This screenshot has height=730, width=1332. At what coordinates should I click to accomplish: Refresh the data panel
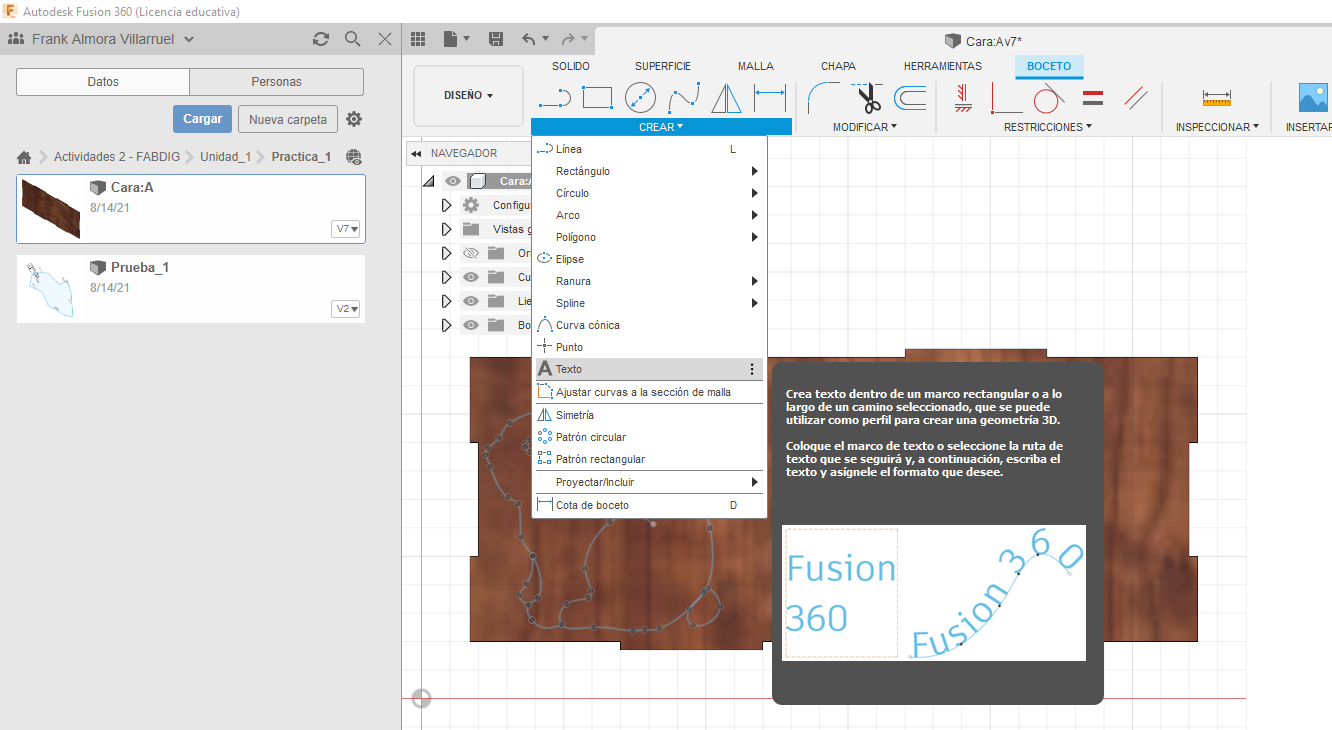(320, 39)
